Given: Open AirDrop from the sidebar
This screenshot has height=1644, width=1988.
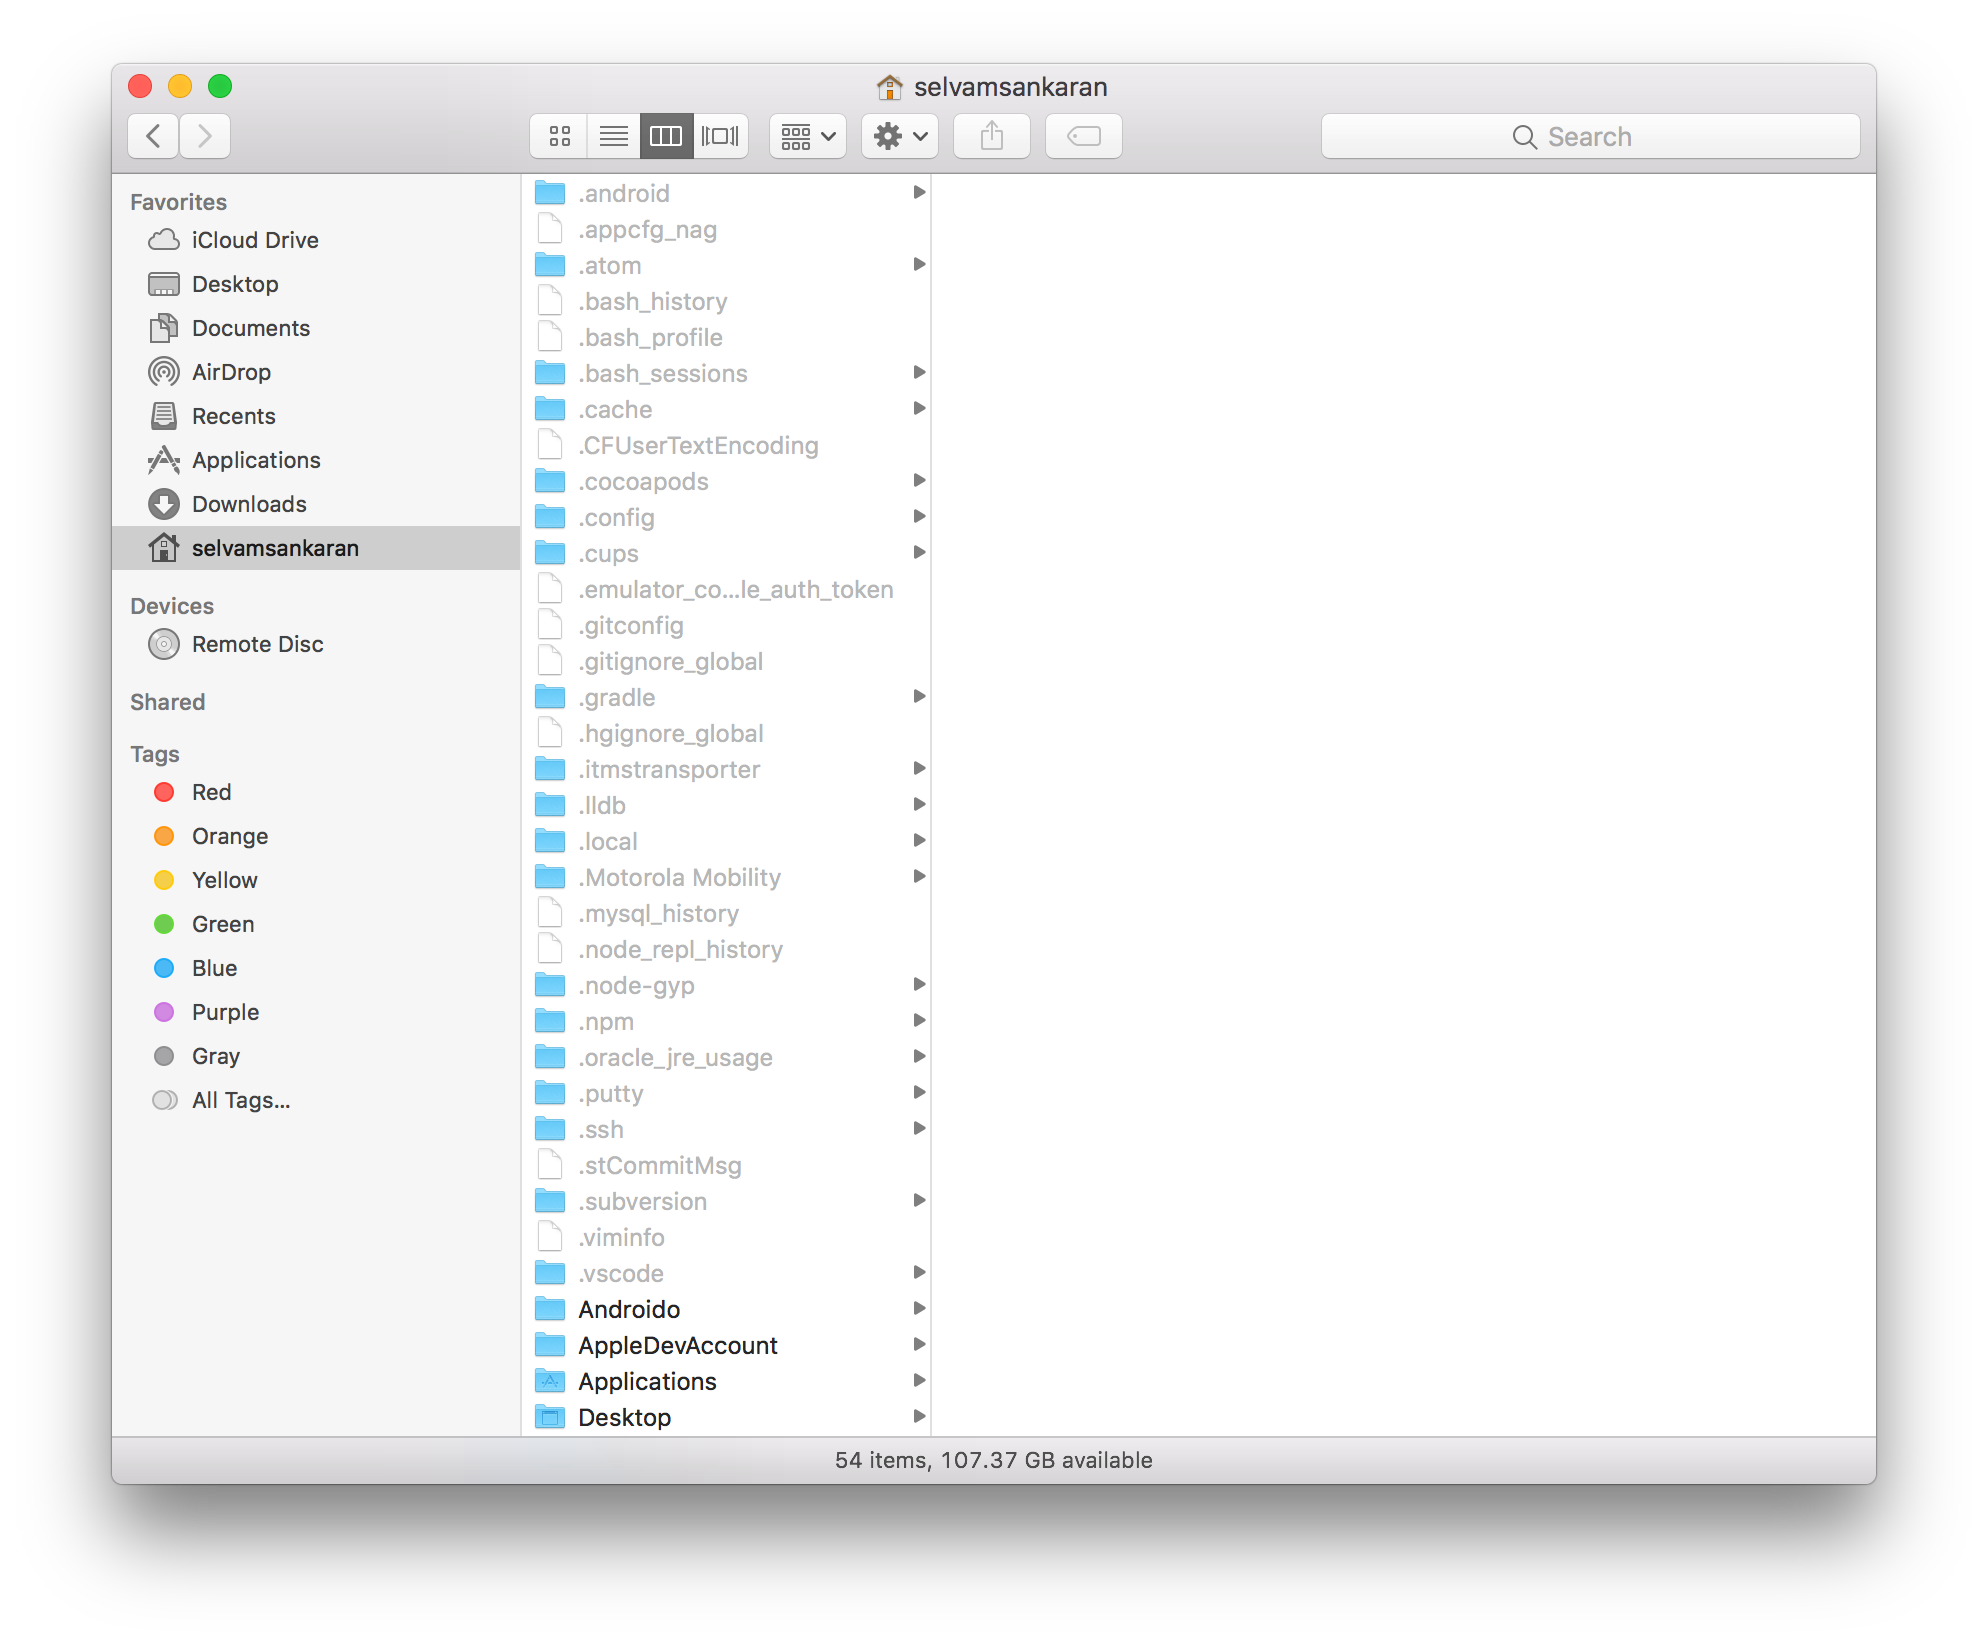Looking at the screenshot, I should click(x=316, y=372).
